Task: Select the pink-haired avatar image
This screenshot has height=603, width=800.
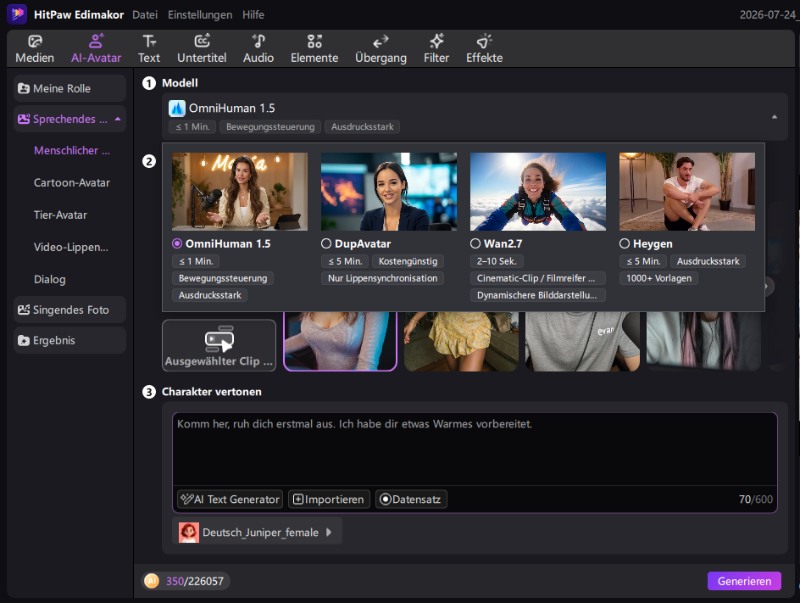Action: point(704,341)
